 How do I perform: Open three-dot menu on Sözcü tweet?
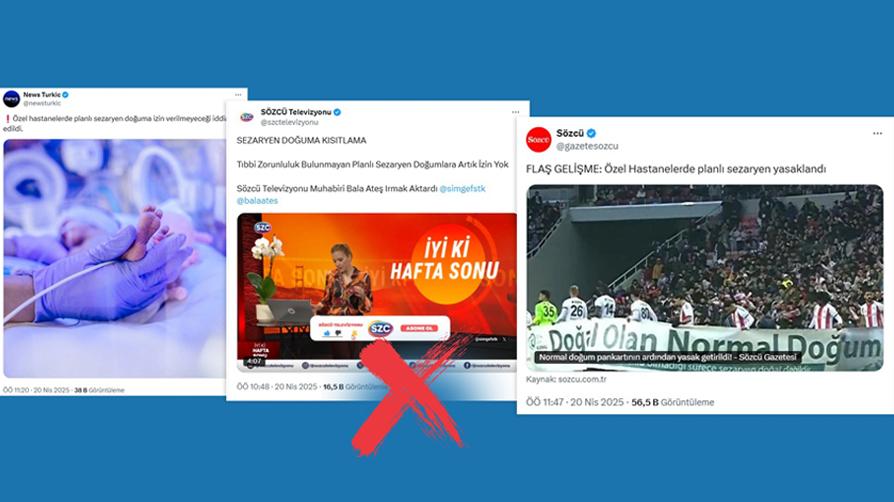[877, 133]
